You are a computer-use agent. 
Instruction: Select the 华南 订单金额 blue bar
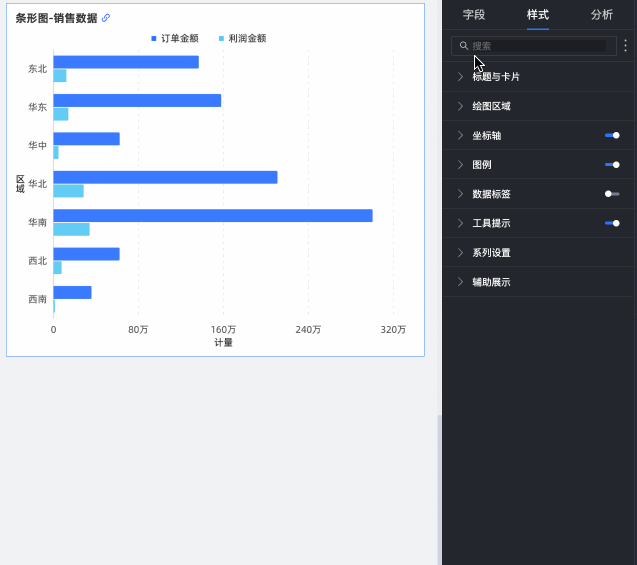pos(212,216)
